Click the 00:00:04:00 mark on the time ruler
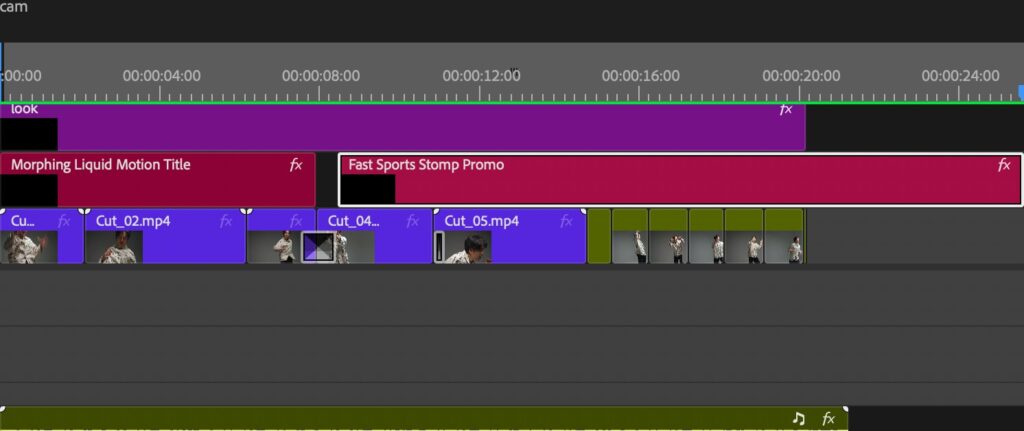1024x431 pixels. 162,76
